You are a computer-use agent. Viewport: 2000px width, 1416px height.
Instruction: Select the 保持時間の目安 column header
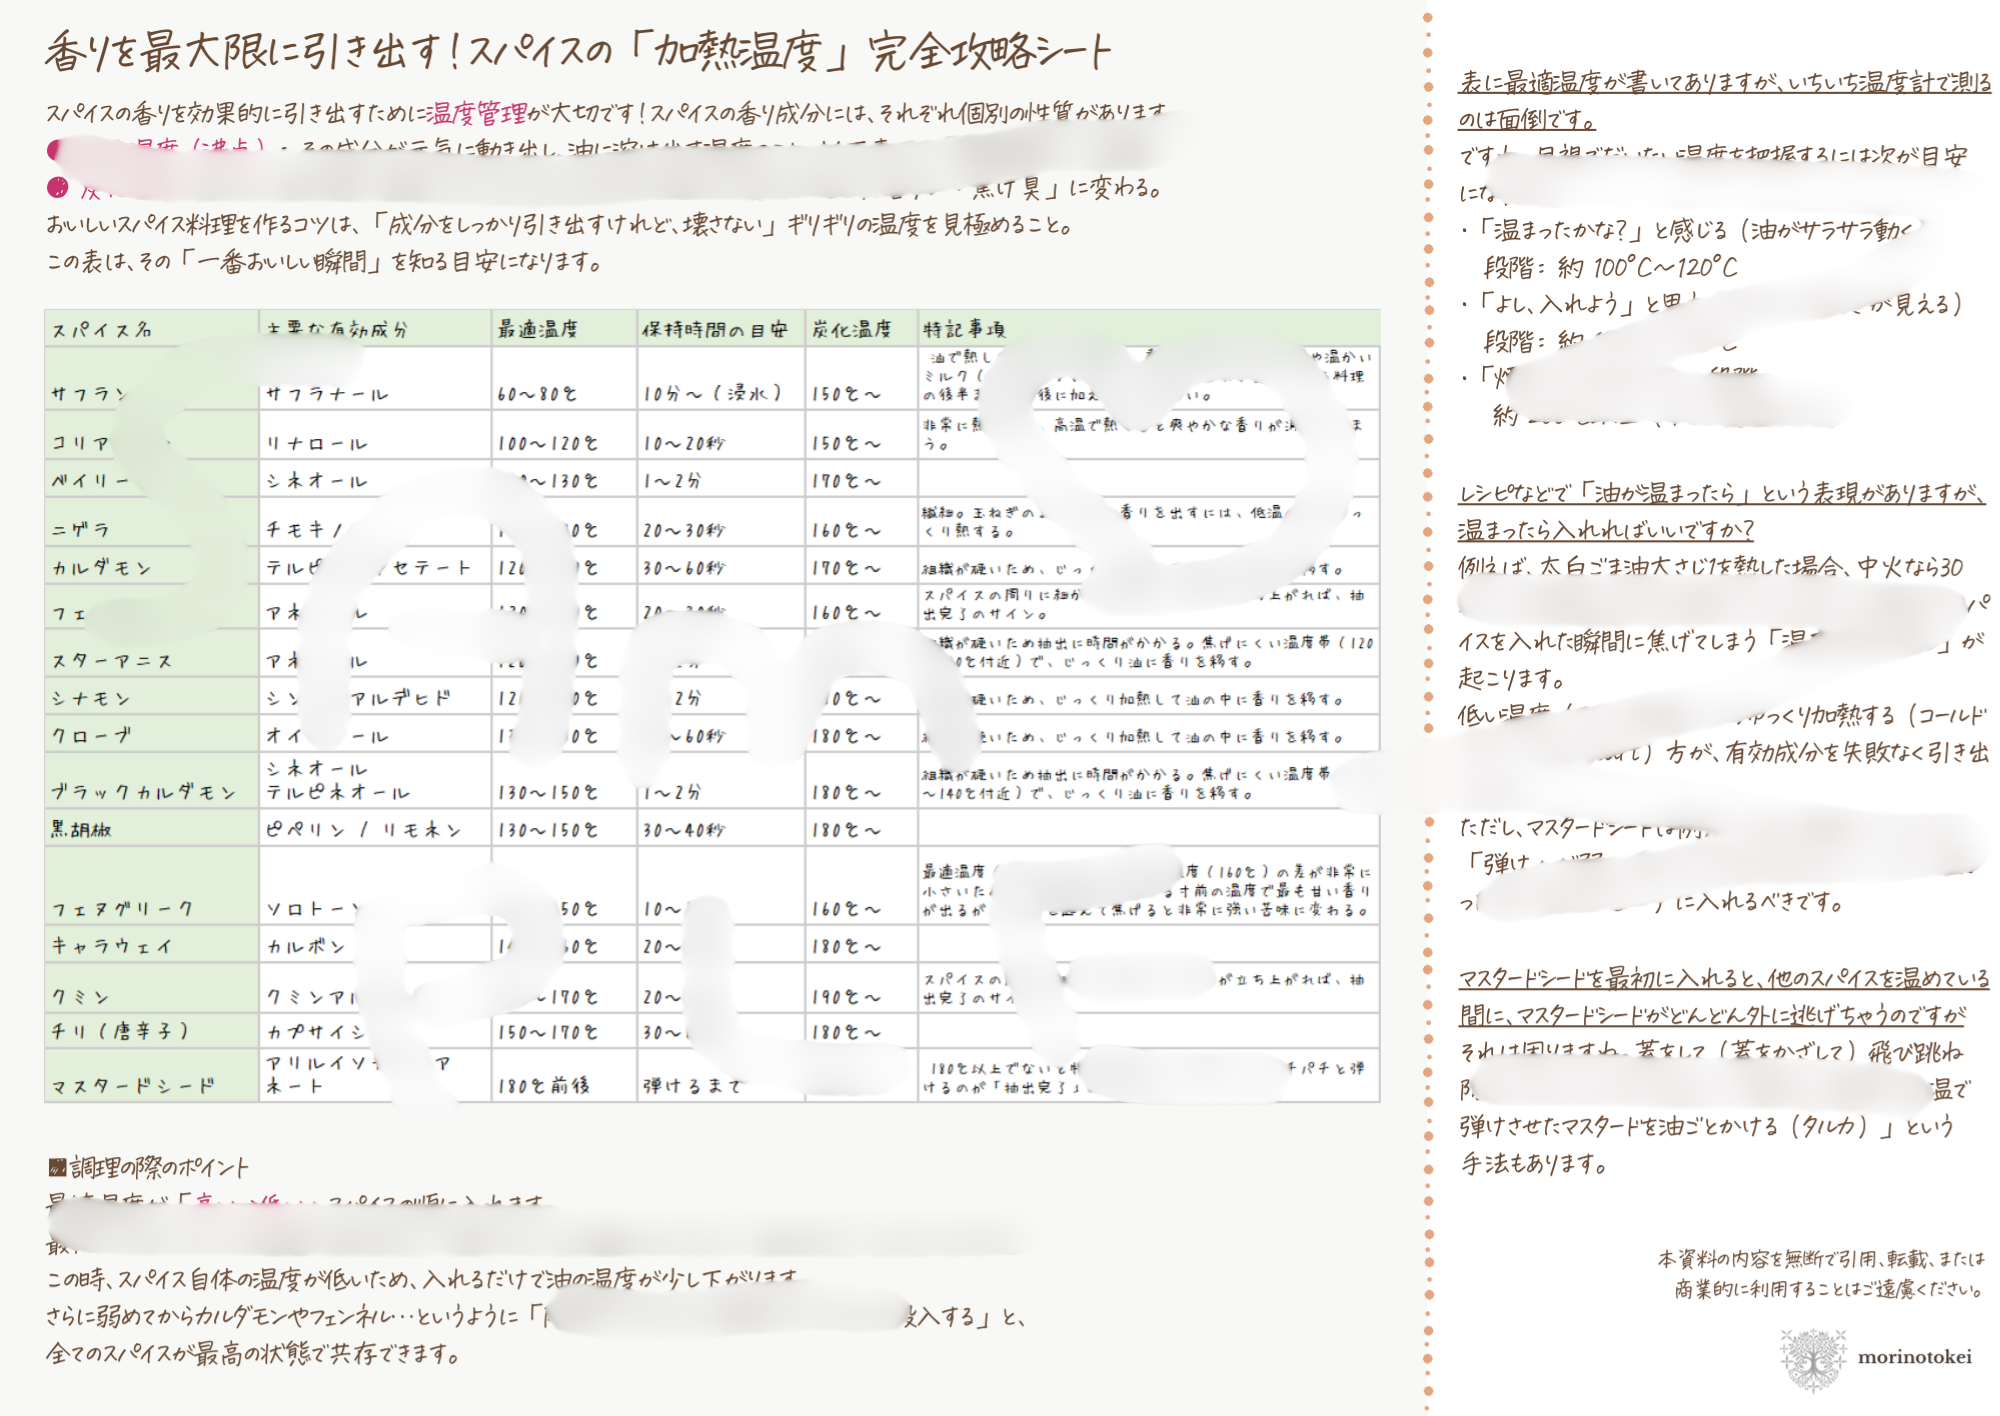point(714,329)
